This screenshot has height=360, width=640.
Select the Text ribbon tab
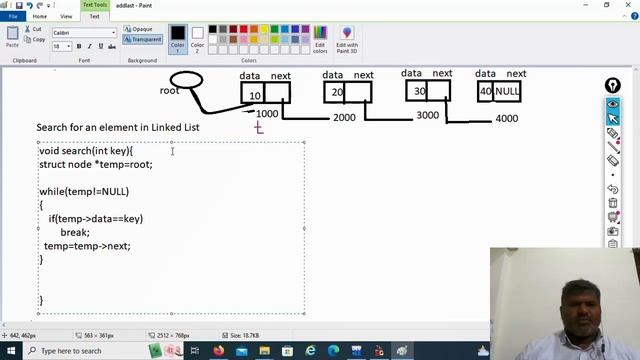(94, 16)
